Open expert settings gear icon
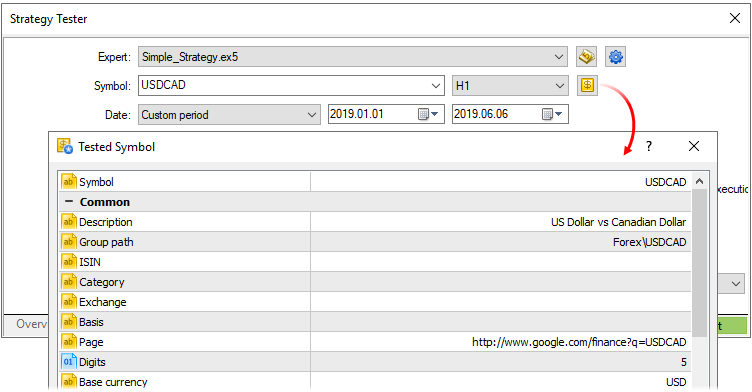The width and height of the screenshot is (752, 392). [x=615, y=57]
